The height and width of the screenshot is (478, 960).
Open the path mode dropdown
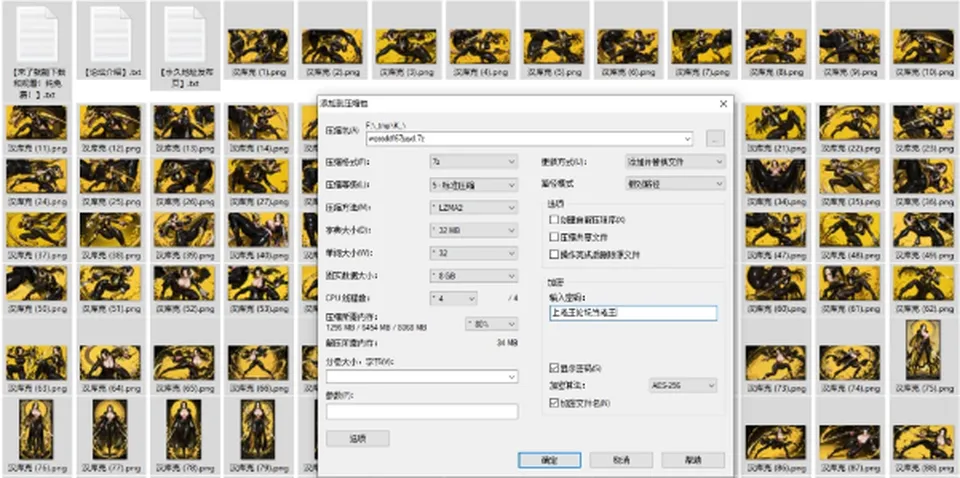coord(675,183)
